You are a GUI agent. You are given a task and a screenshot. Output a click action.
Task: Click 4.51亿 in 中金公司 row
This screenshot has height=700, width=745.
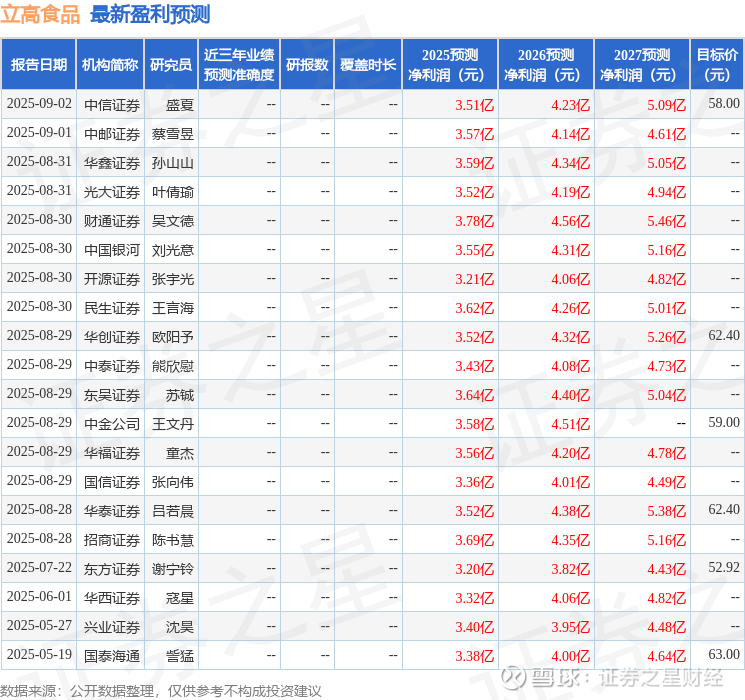pos(571,424)
